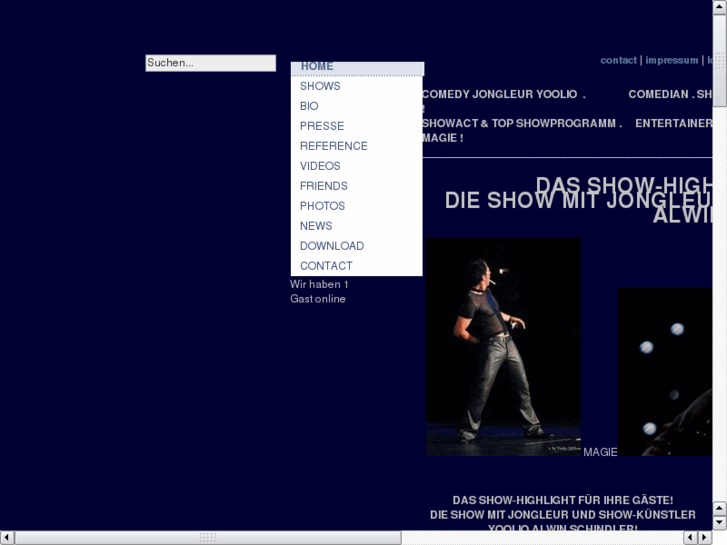Click the juggler performer photo
Viewport: 727px width, 545px height.
click(503, 346)
